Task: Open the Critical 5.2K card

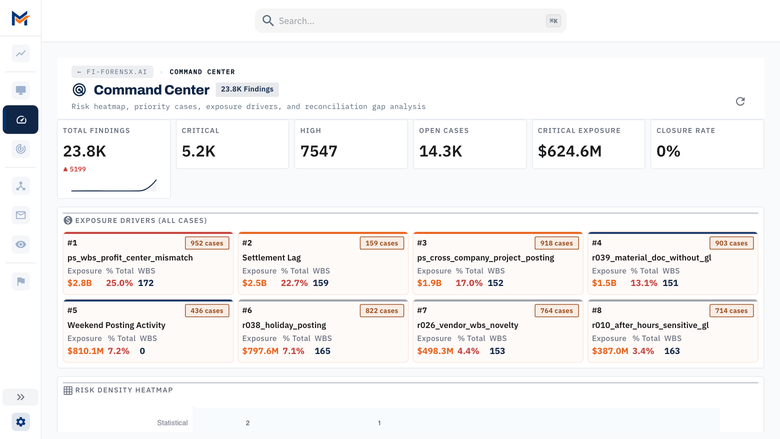Action: point(232,144)
